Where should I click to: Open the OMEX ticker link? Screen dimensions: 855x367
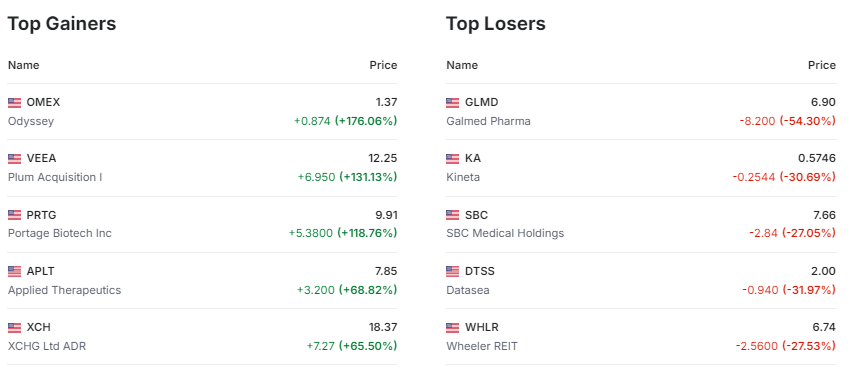click(43, 103)
